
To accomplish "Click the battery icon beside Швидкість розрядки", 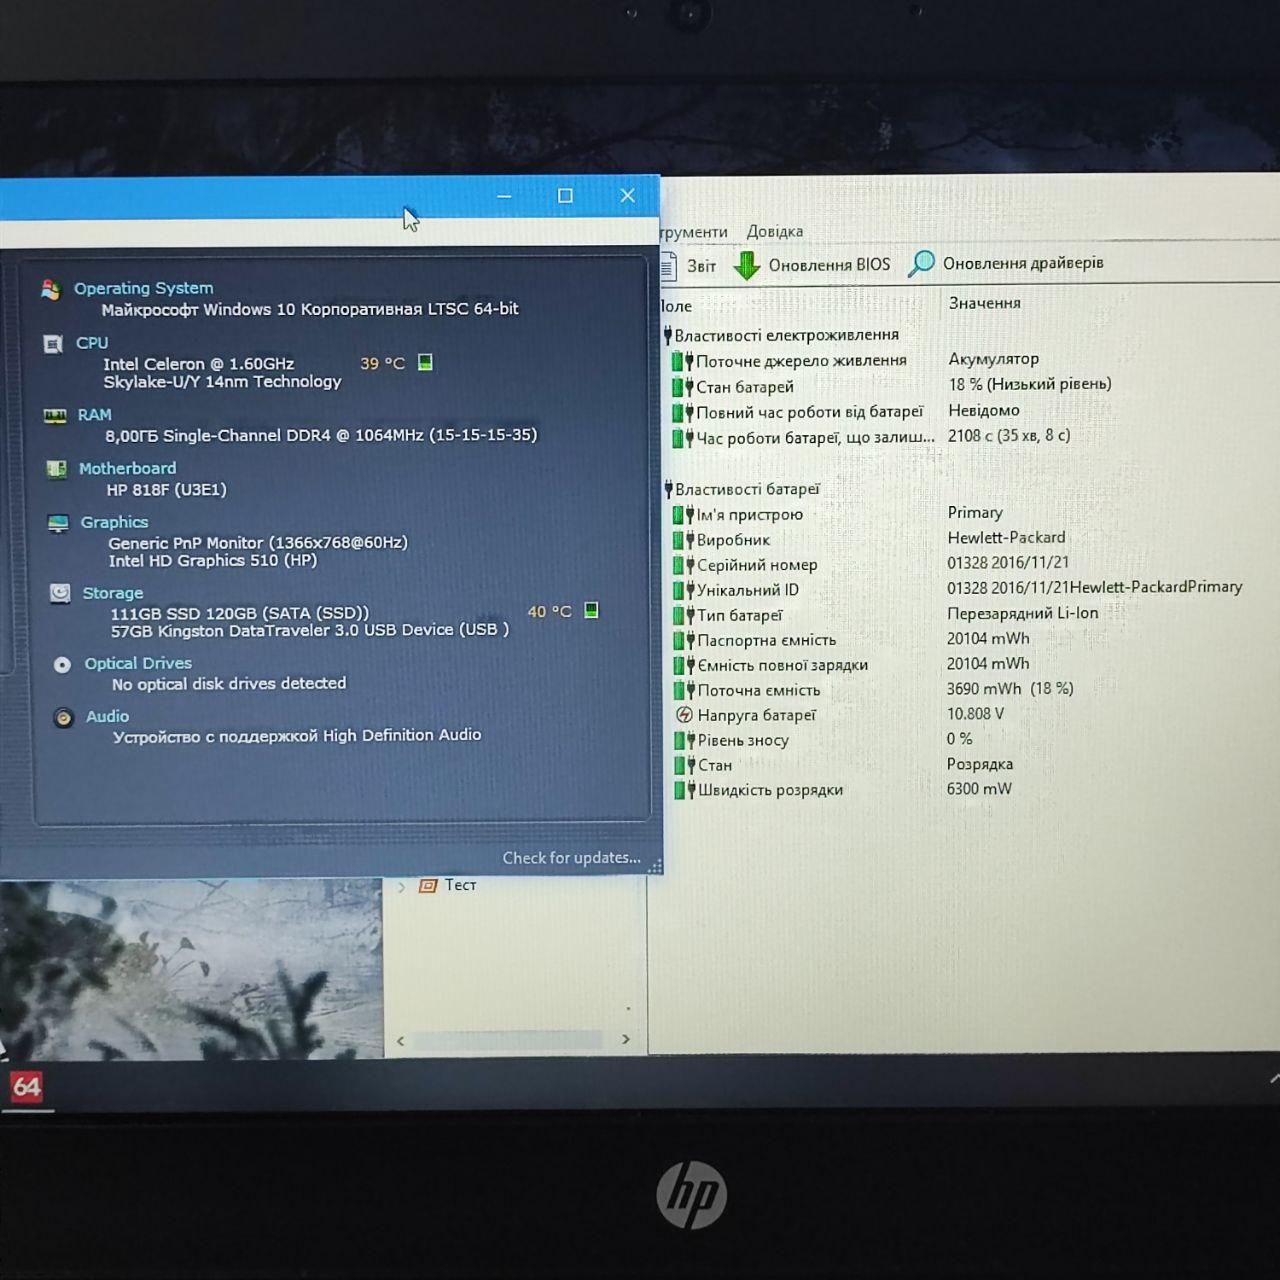I will coord(684,790).
